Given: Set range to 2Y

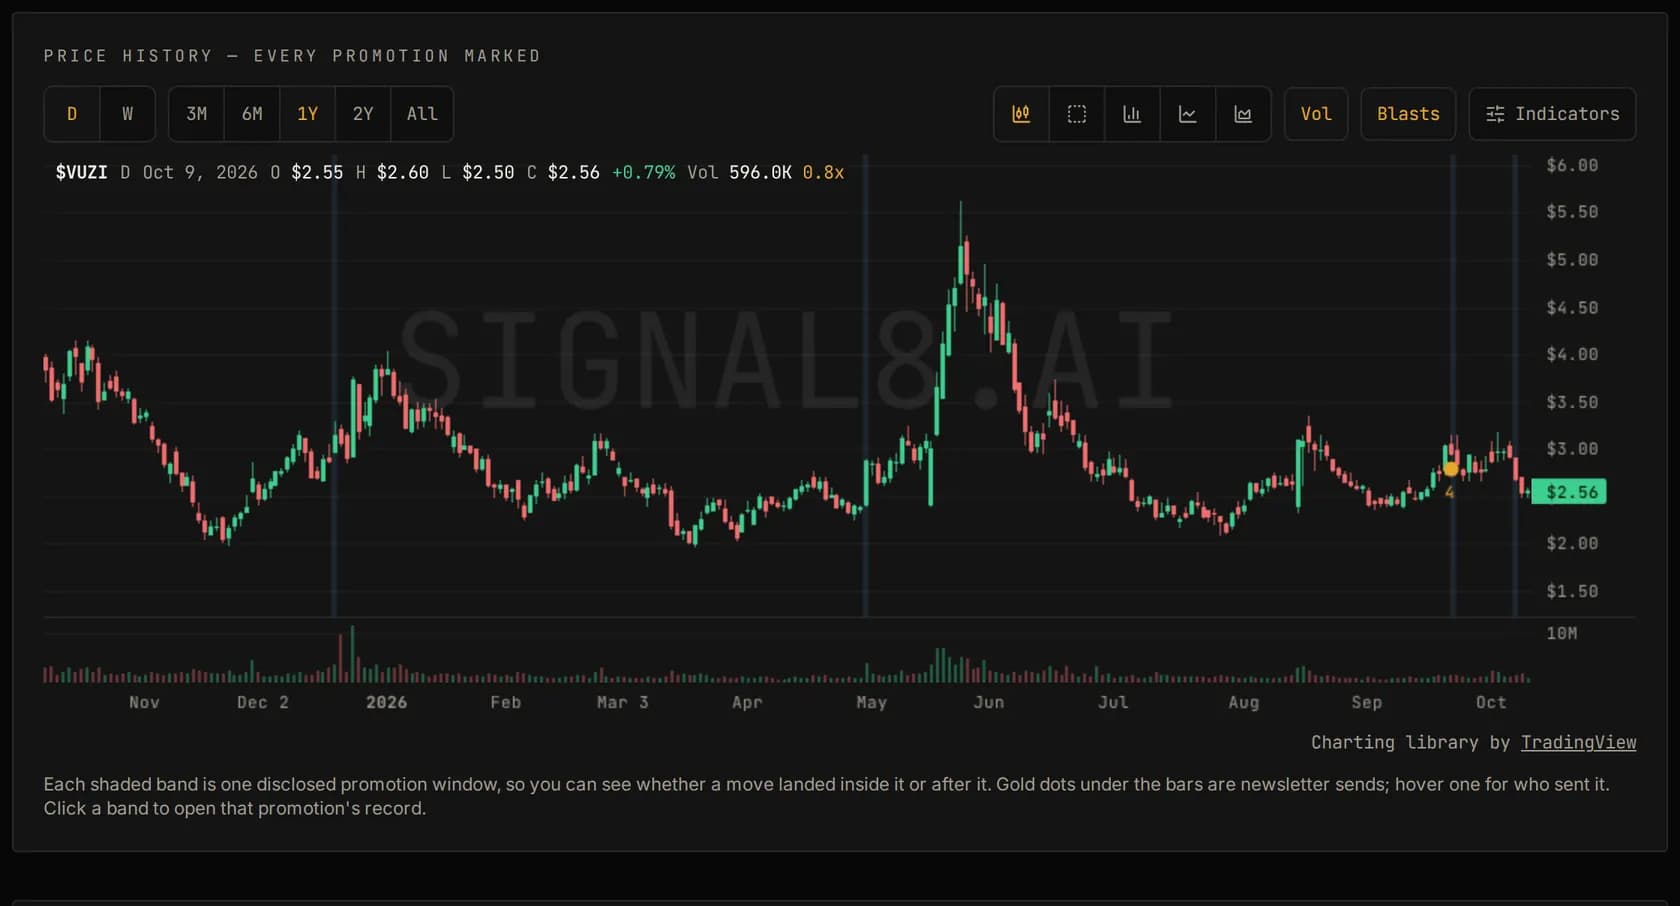Looking at the screenshot, I should tap(363, 114).
